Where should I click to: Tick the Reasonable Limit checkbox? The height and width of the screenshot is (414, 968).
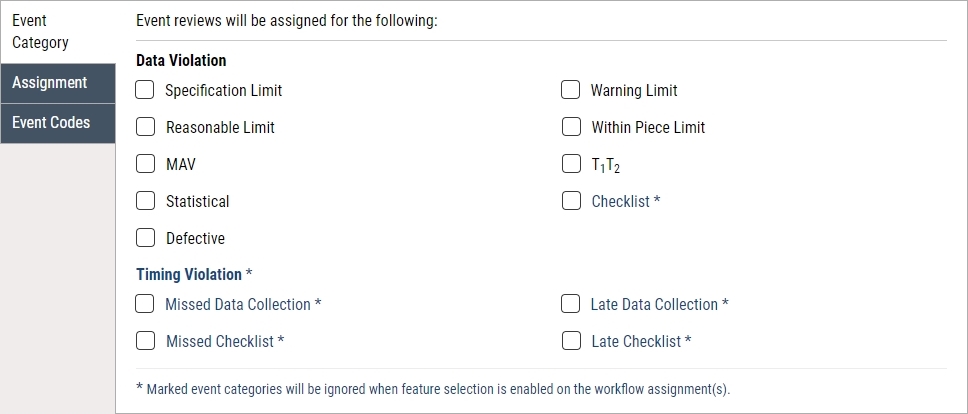[x=146, y=127]
